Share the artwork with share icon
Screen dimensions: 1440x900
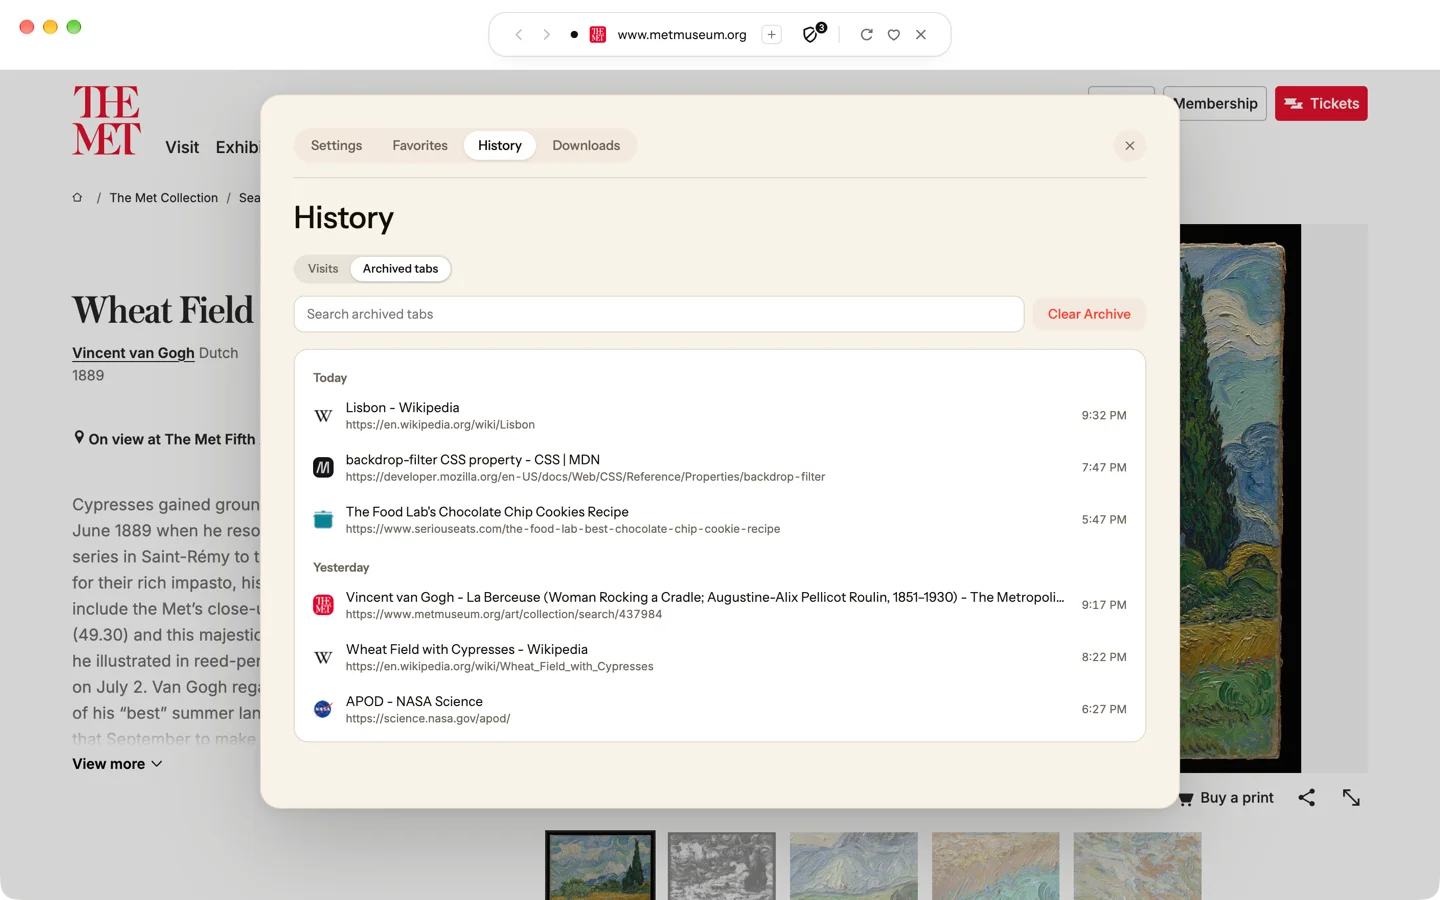[x=1307, y=798]
